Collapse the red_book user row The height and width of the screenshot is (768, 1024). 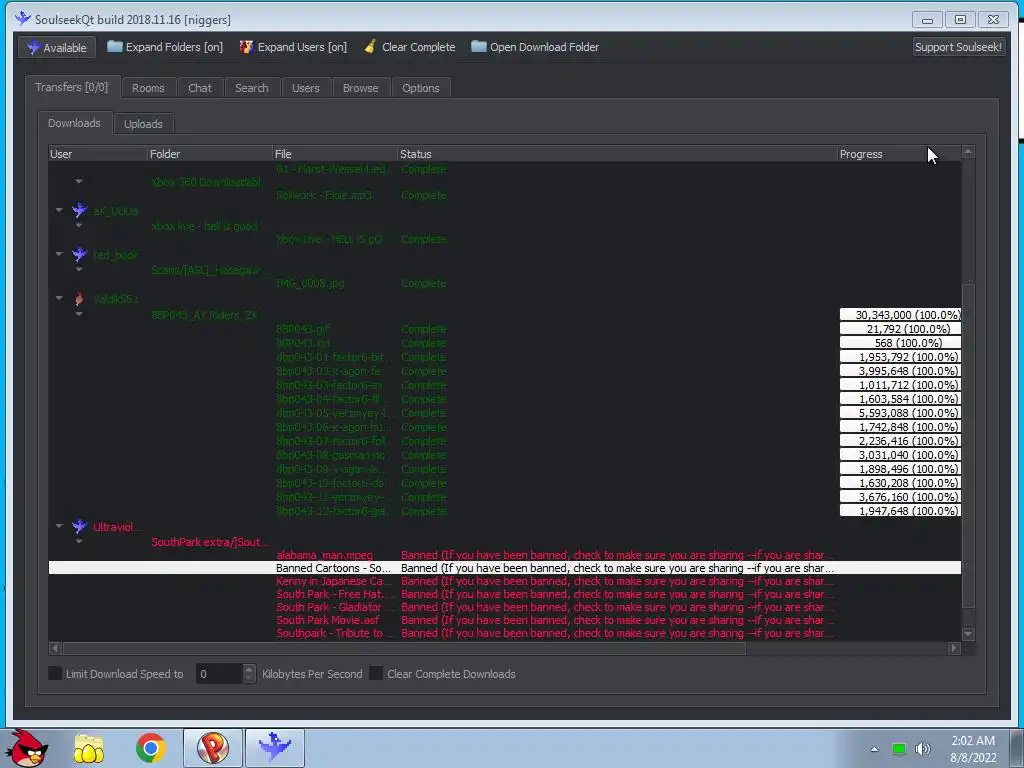pyautogui.click(x=59, y=254)
